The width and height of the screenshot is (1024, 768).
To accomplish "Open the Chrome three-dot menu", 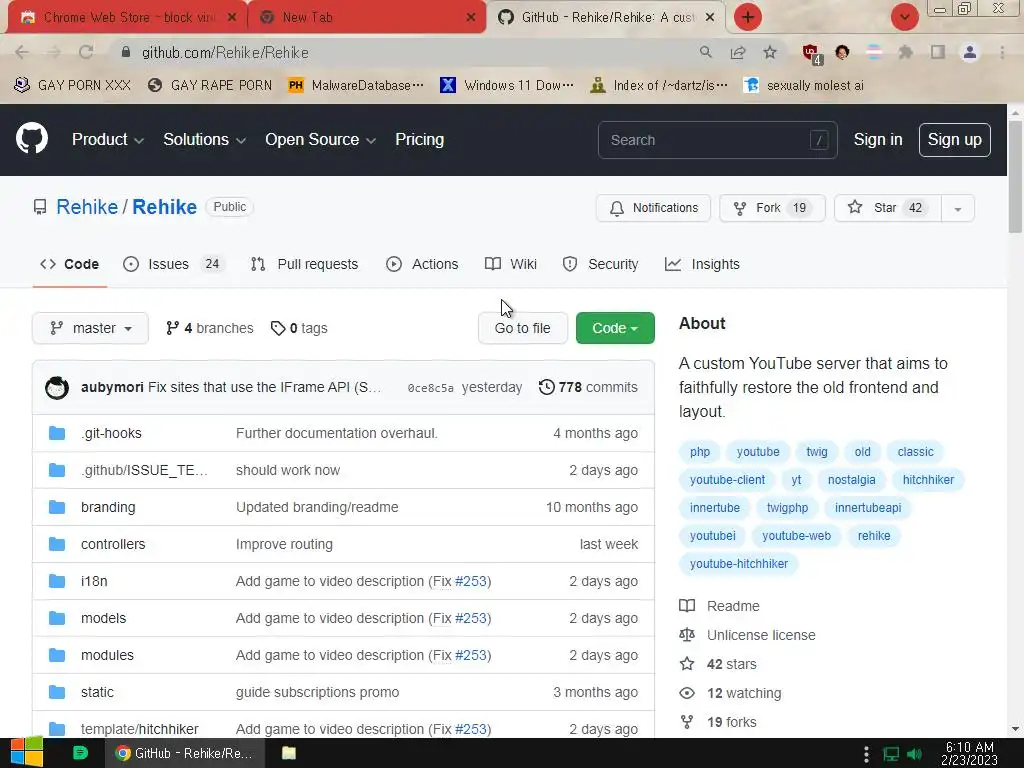I will (1002, 52).
